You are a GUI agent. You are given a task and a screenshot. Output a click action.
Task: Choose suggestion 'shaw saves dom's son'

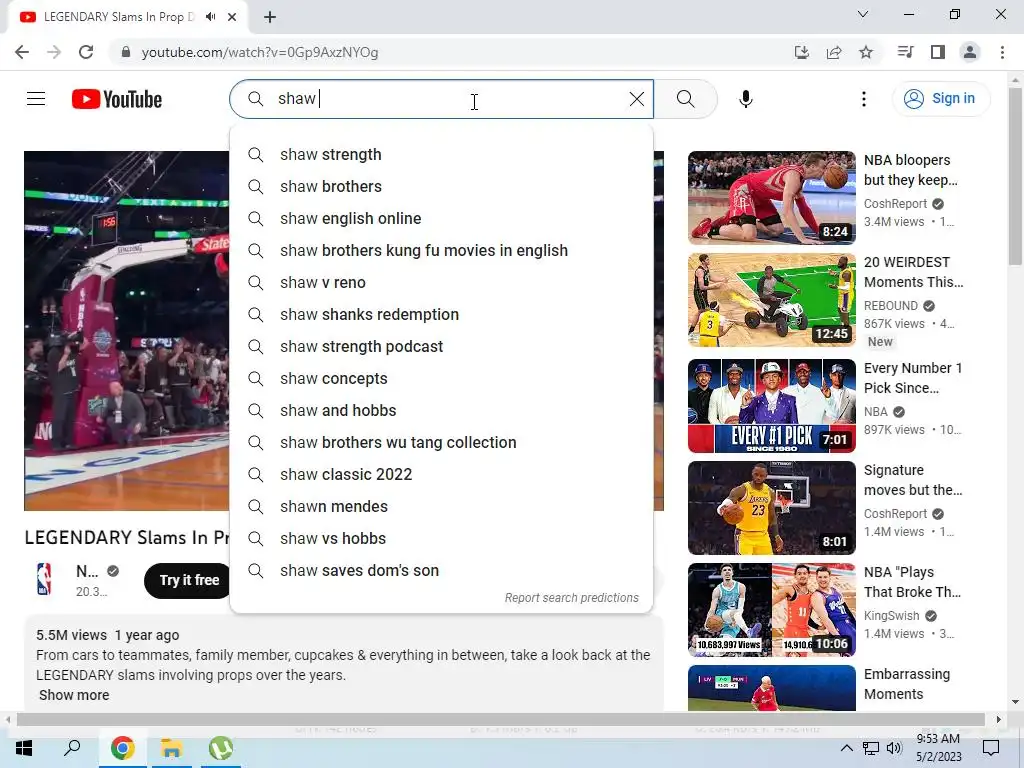pos(441,571)
